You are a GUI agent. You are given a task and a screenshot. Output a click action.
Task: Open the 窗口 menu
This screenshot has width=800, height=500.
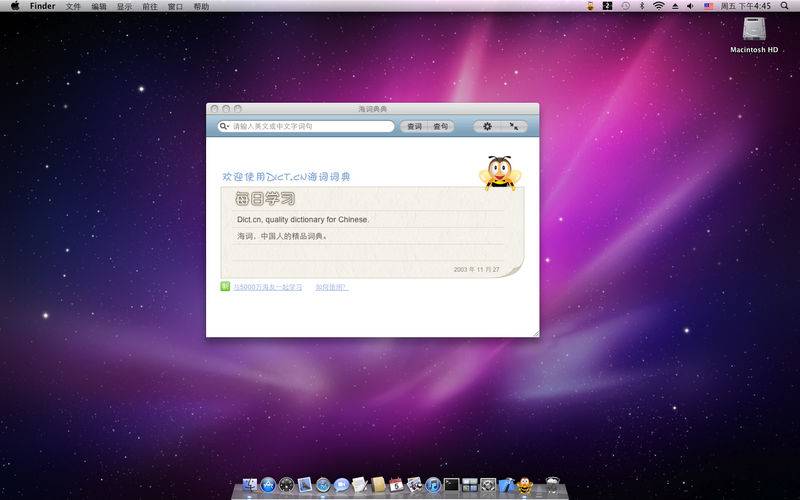[175, 7]
